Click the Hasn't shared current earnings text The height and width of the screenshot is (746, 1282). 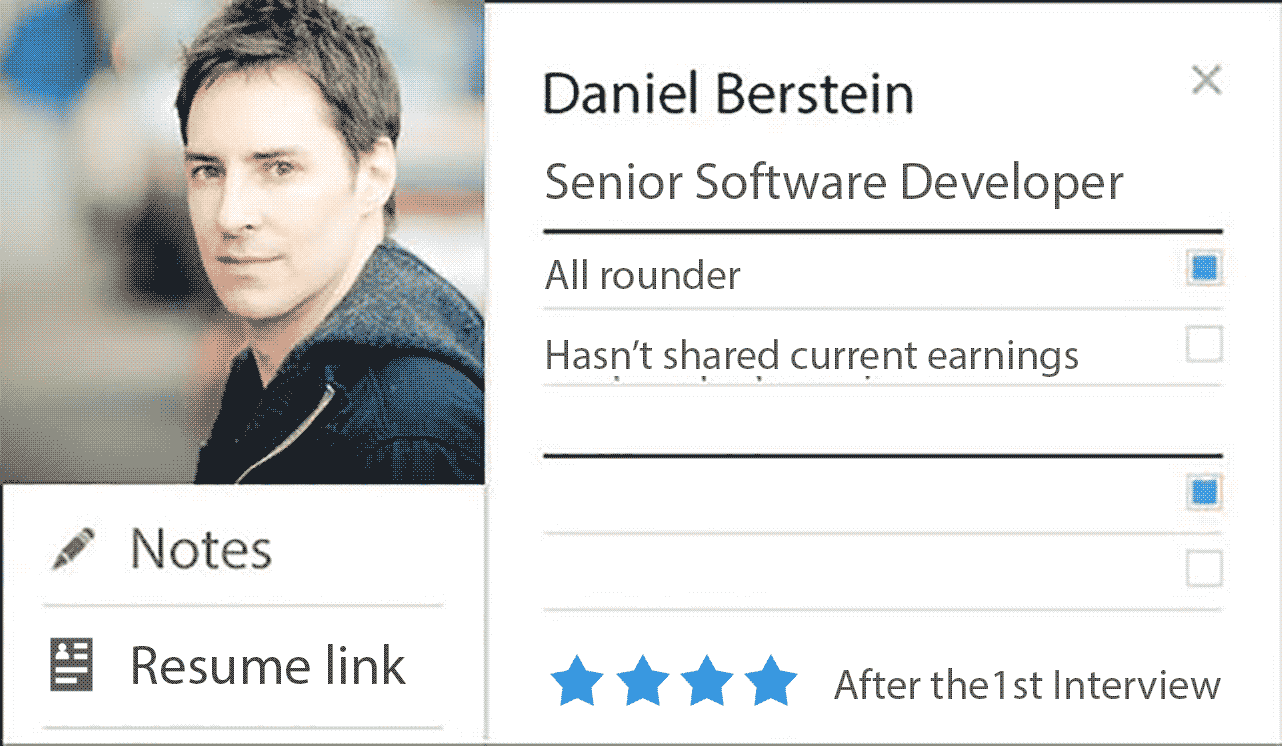pos(811,355)
